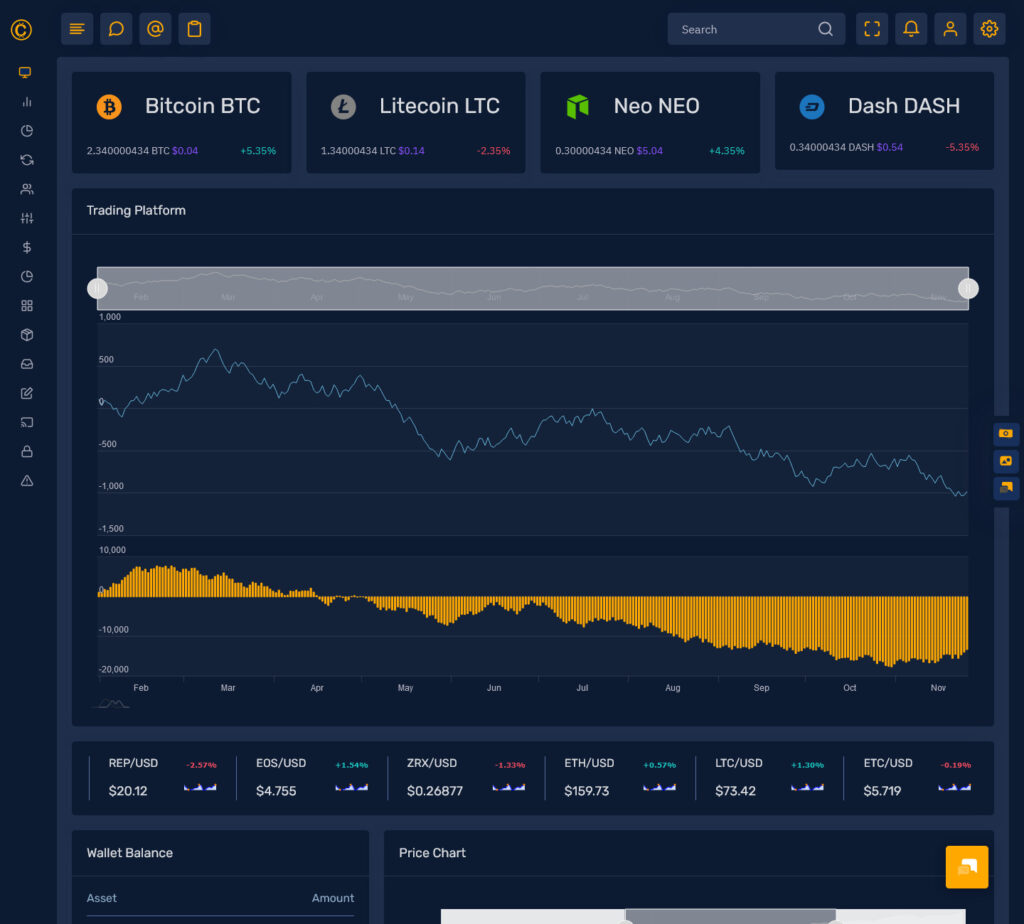Select the Neo NEO card

tap(650, 122)
